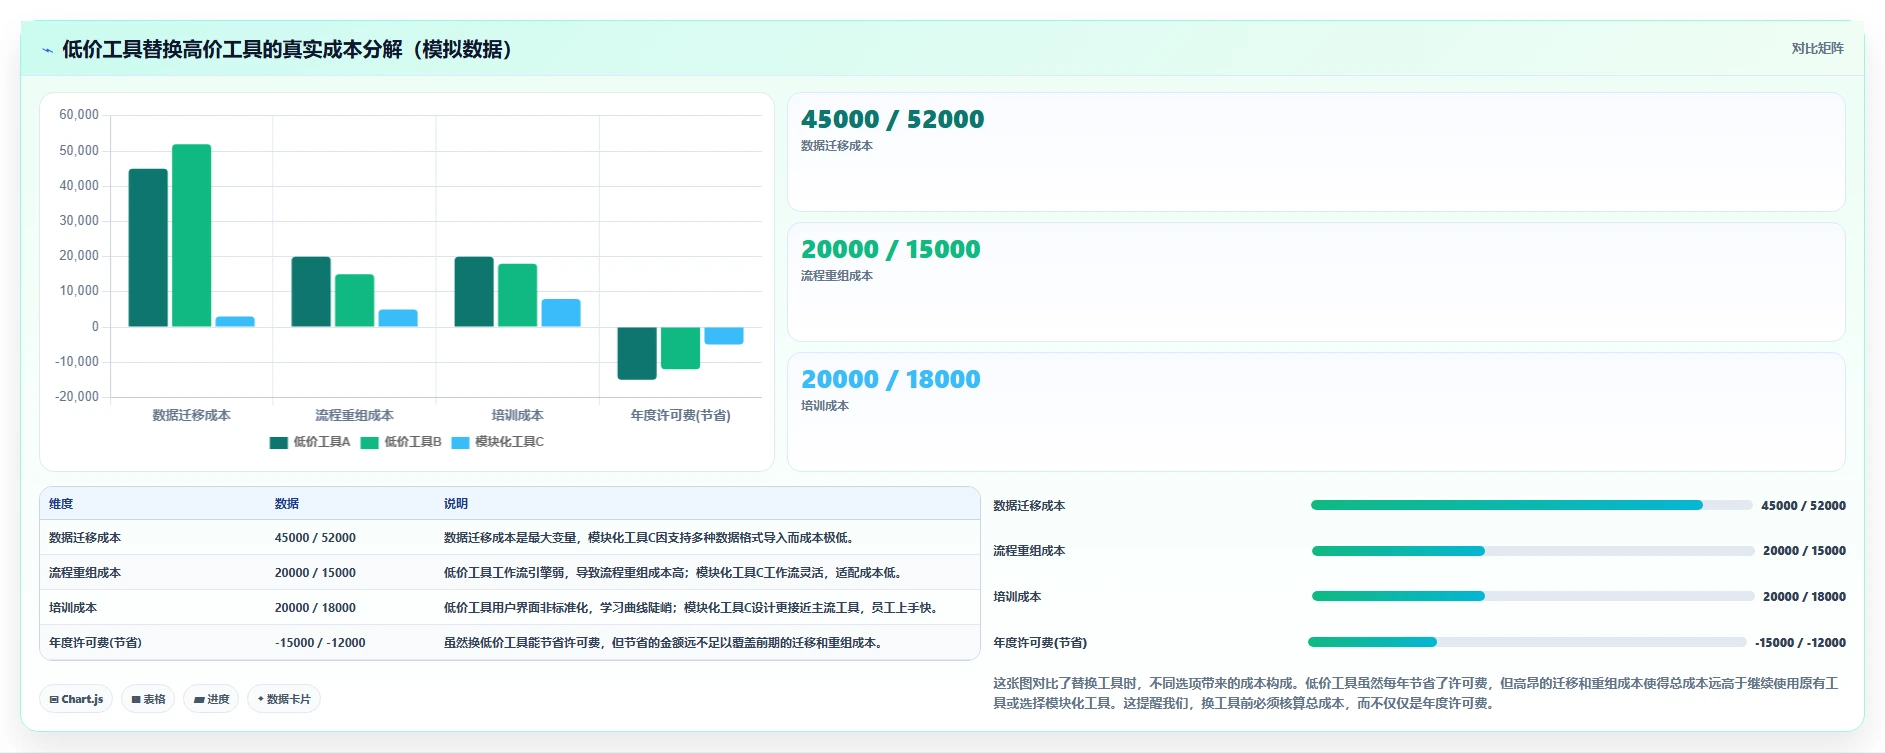The height and width of the screenshot is (753, 1885).
Task: Click the 低价工具B bar for 流程重组成本
Action: 354,301
